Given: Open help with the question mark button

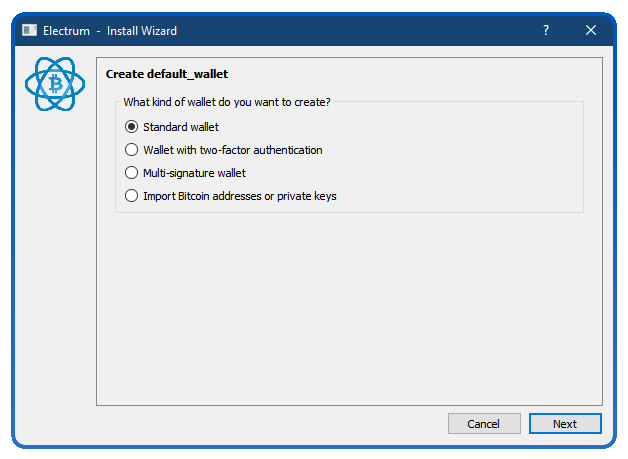Looking at the screenshot, I should [x=545, y=30].
